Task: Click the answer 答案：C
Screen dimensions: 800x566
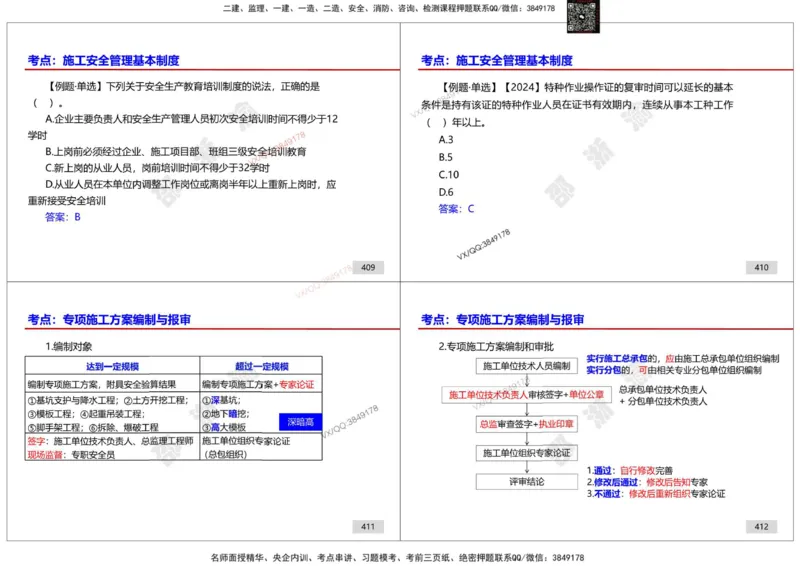Action: 456,209
